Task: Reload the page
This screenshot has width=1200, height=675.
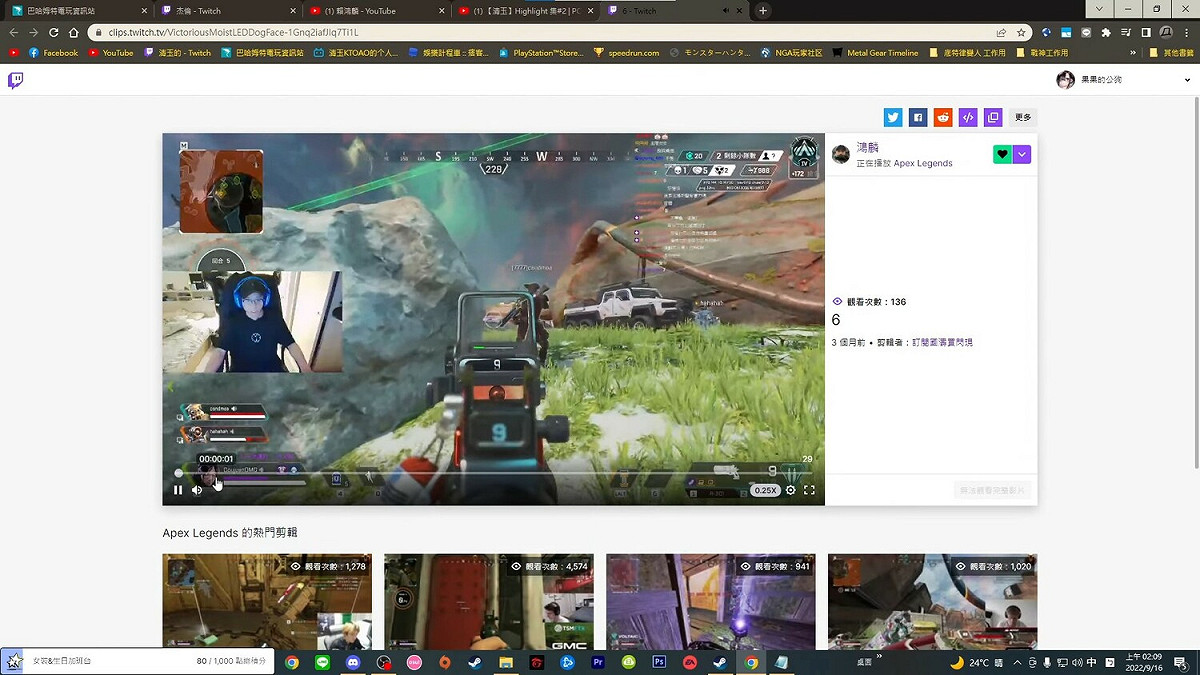Action: 53,32
